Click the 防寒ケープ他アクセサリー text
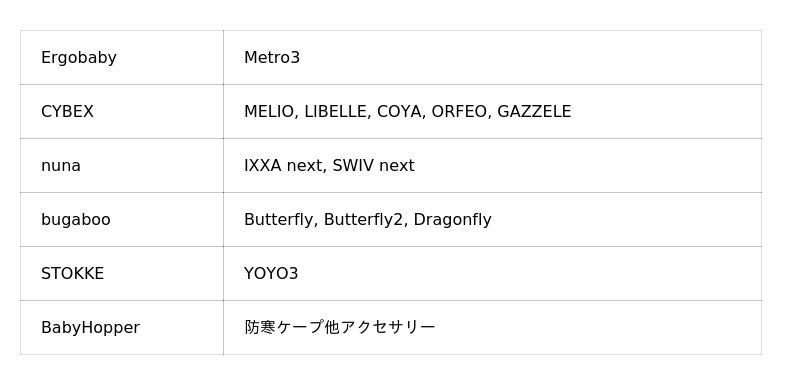This screenshot has height=385, width=800. click(340, 327)
